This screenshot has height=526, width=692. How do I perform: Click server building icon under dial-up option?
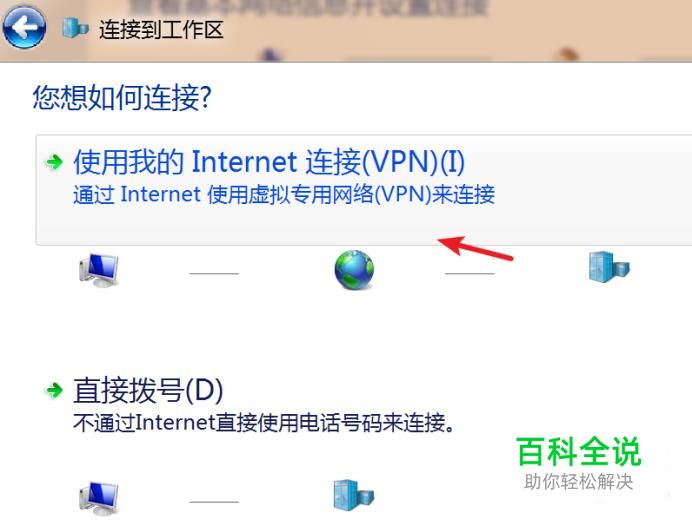coord(354,495)
